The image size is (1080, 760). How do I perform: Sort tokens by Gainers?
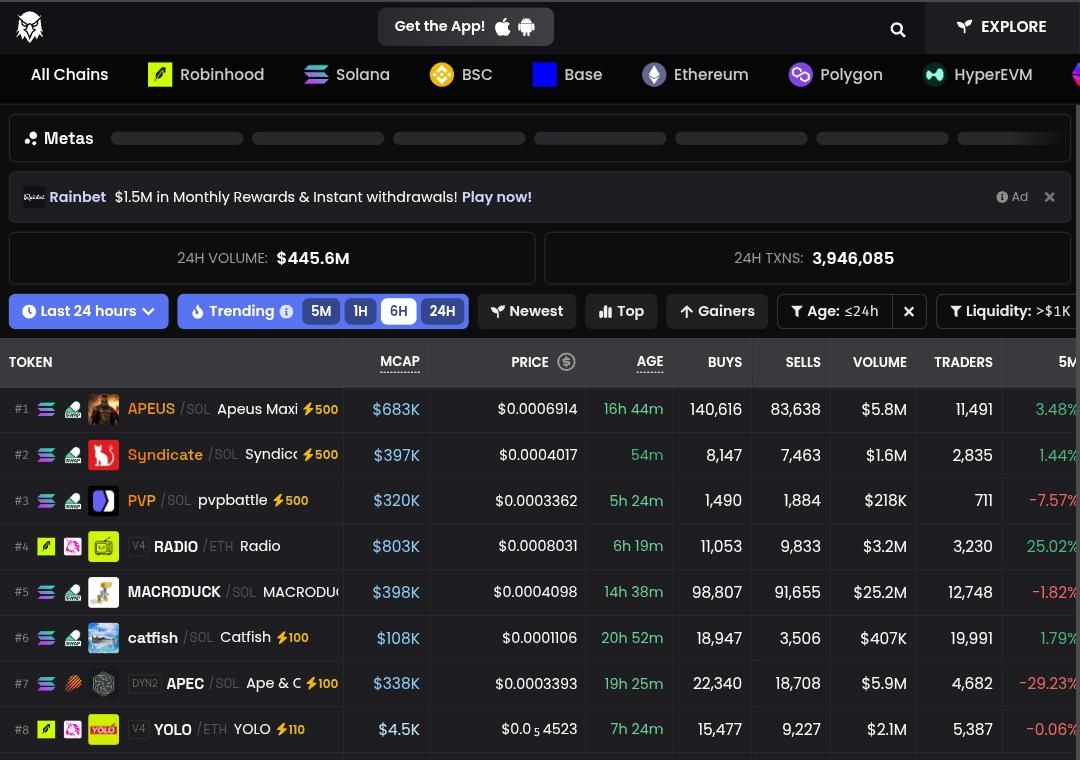pos(717,311)
